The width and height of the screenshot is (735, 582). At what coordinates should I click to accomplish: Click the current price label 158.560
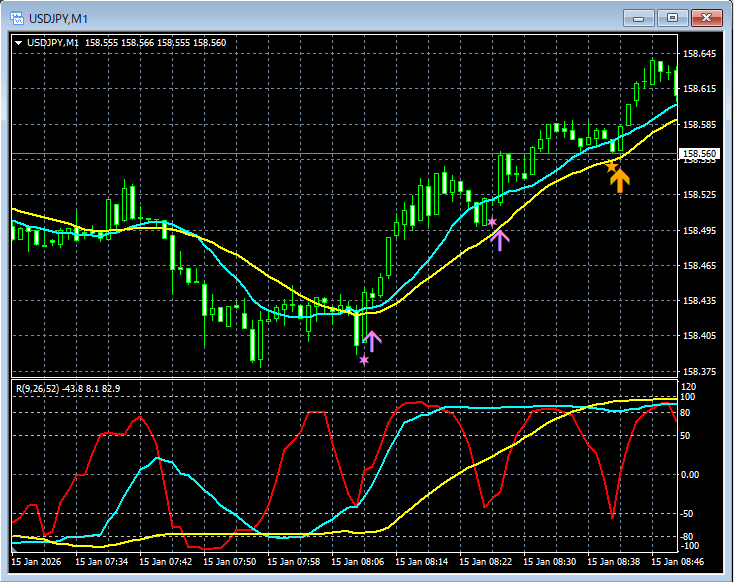(698, 154)
